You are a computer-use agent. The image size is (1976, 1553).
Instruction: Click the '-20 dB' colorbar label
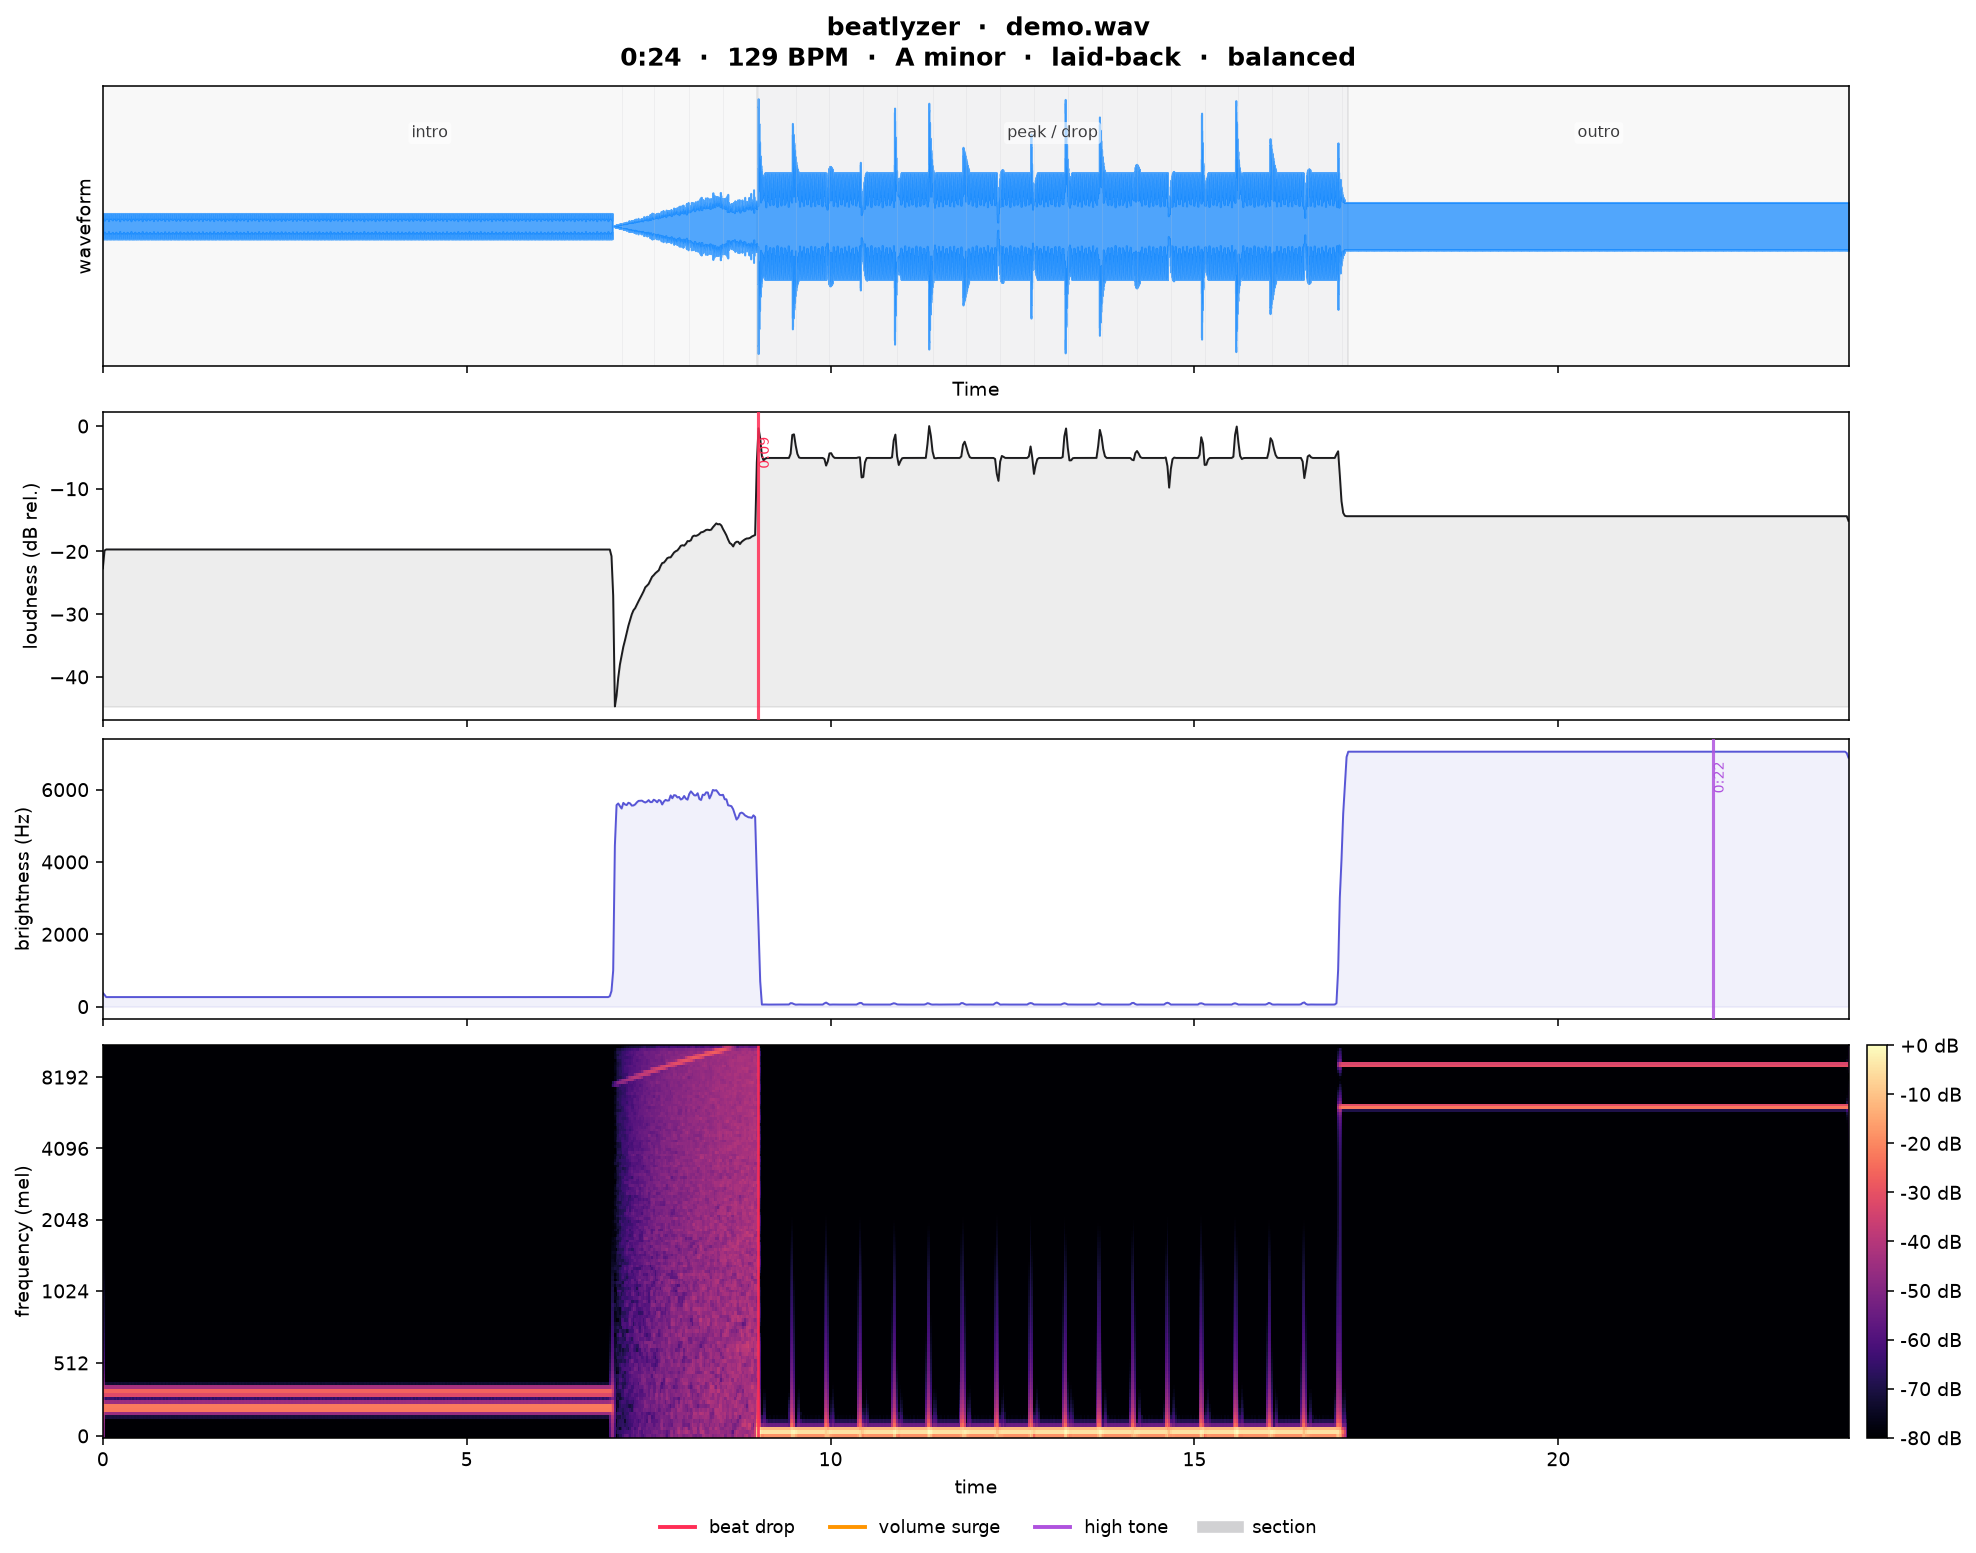[1931, 1144]
